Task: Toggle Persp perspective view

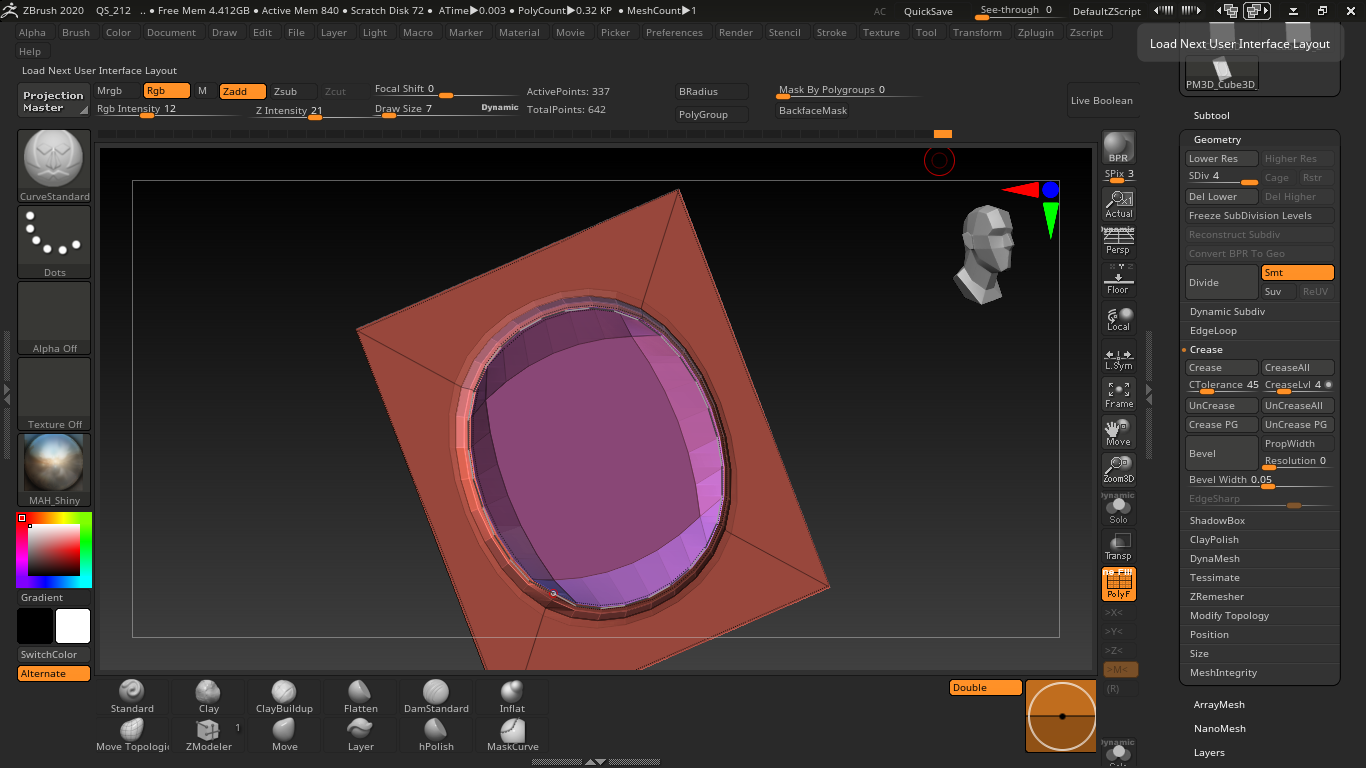Action: pyautogui.click(x=1118, y=241)
